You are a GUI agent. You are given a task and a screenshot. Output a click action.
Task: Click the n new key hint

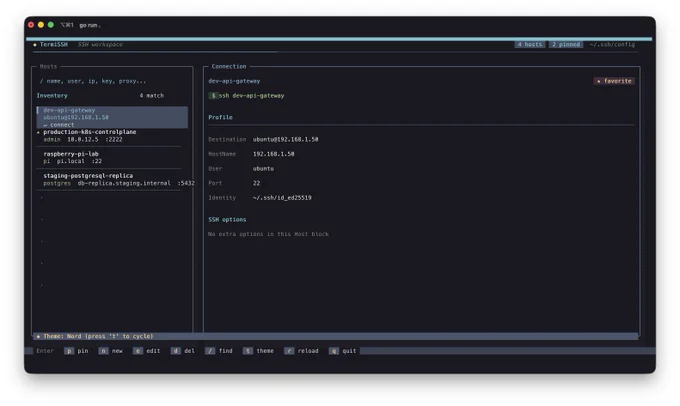pos(111,351)
